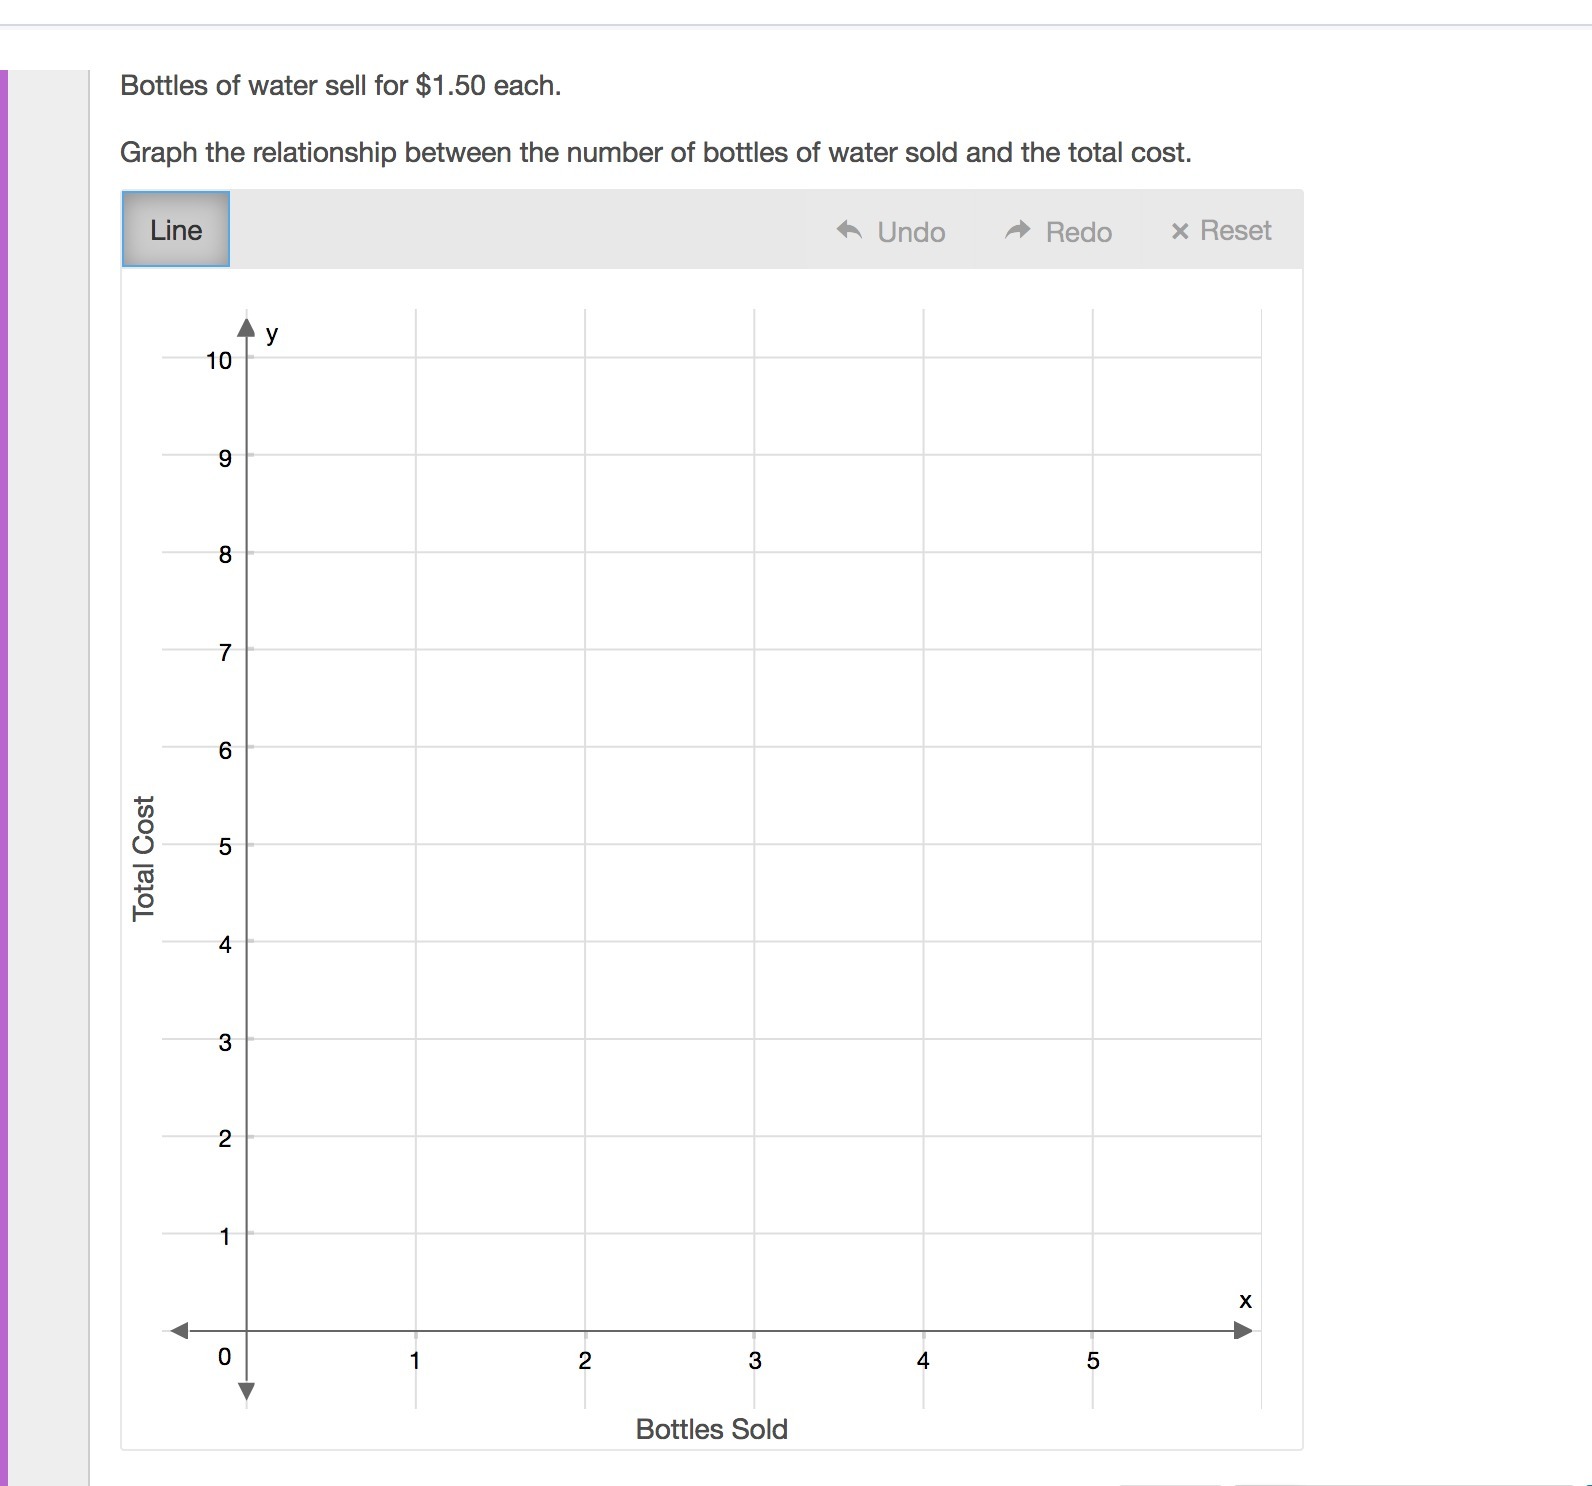This screenshot has height=1486, width=1592.
Task: Click the downward y-axis arrowhead
Action: [247, 1391]
